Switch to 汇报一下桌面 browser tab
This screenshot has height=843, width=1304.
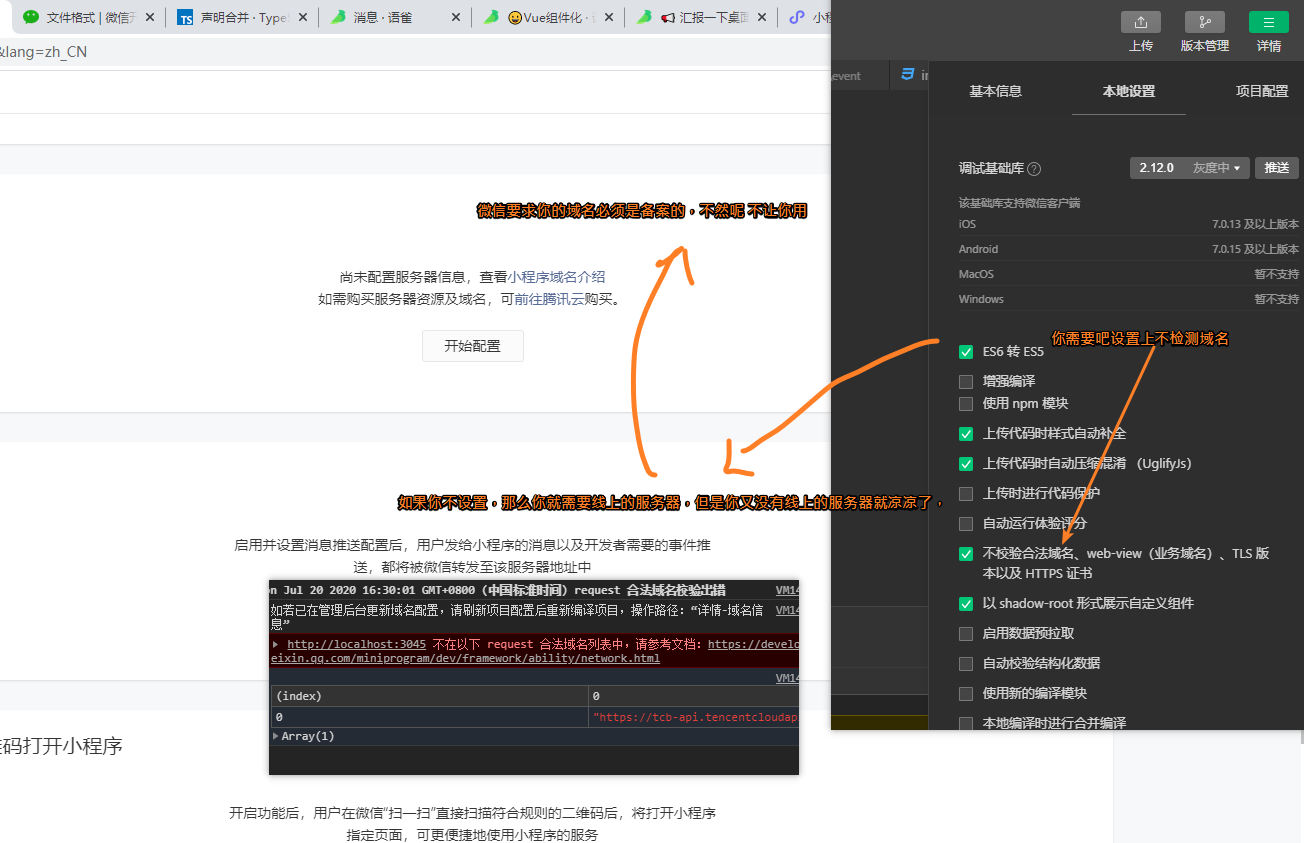[x=702, y=17]
